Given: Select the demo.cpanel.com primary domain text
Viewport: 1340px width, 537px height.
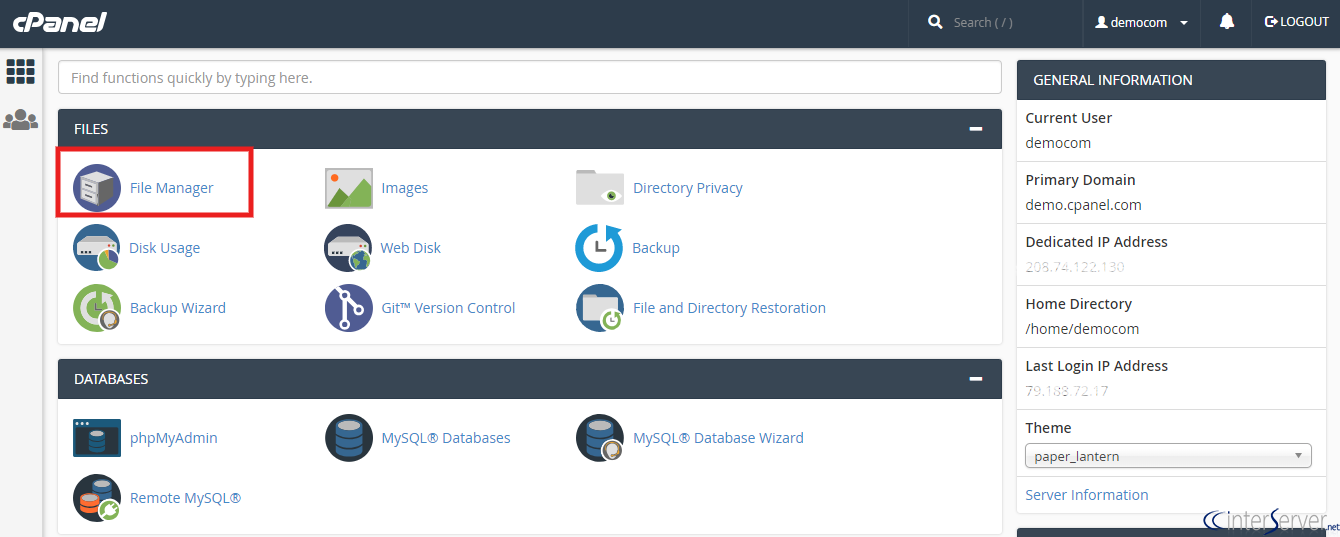Looking at the screenshot, I should coord(1083,205).
